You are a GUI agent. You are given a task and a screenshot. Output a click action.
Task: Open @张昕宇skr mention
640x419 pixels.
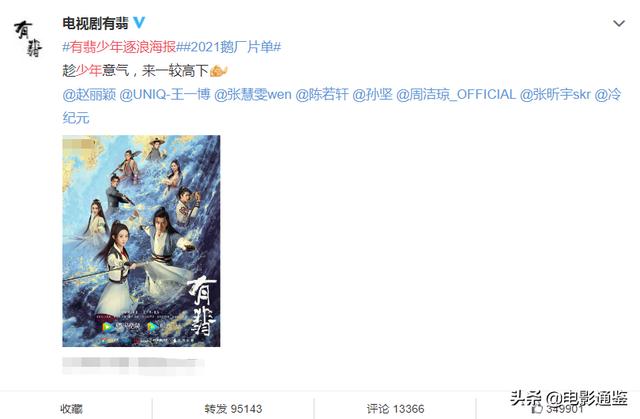click(555, 95)
